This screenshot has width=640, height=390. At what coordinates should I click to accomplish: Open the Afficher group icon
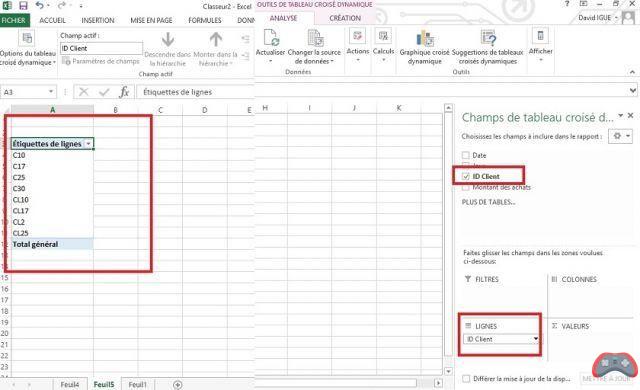(x=540, y=36)
